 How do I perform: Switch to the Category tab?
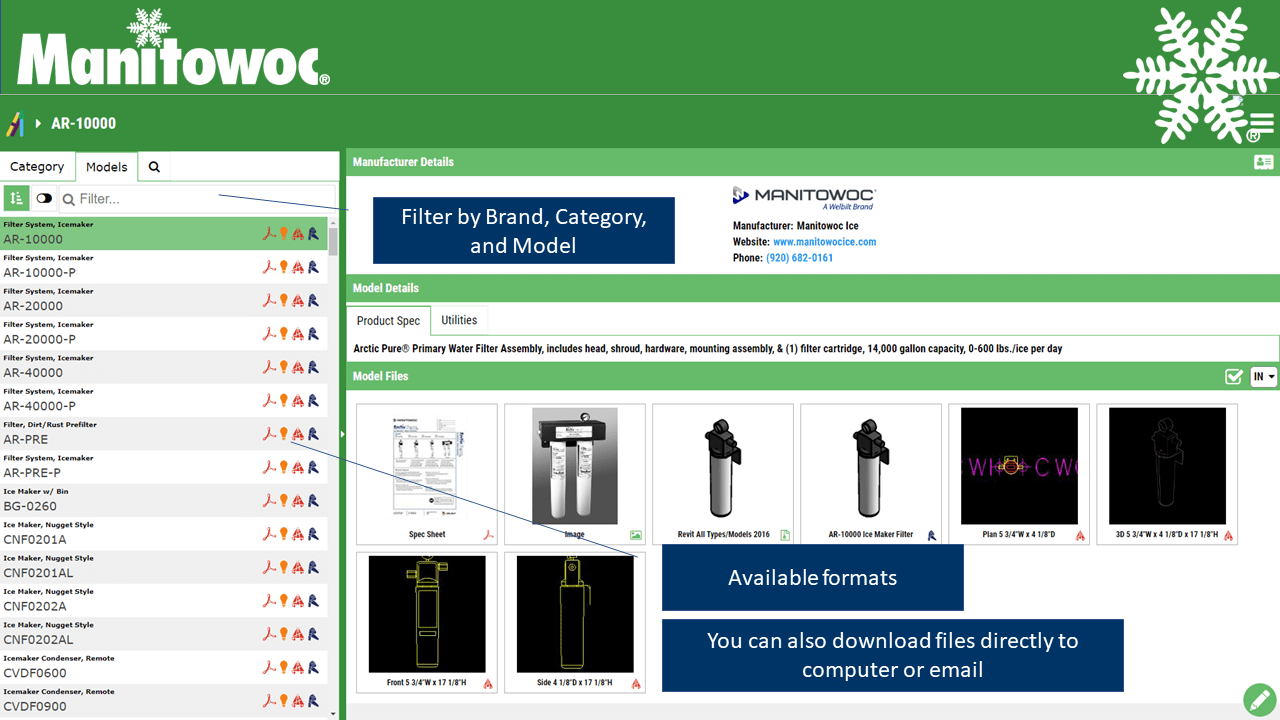[37, 167]
